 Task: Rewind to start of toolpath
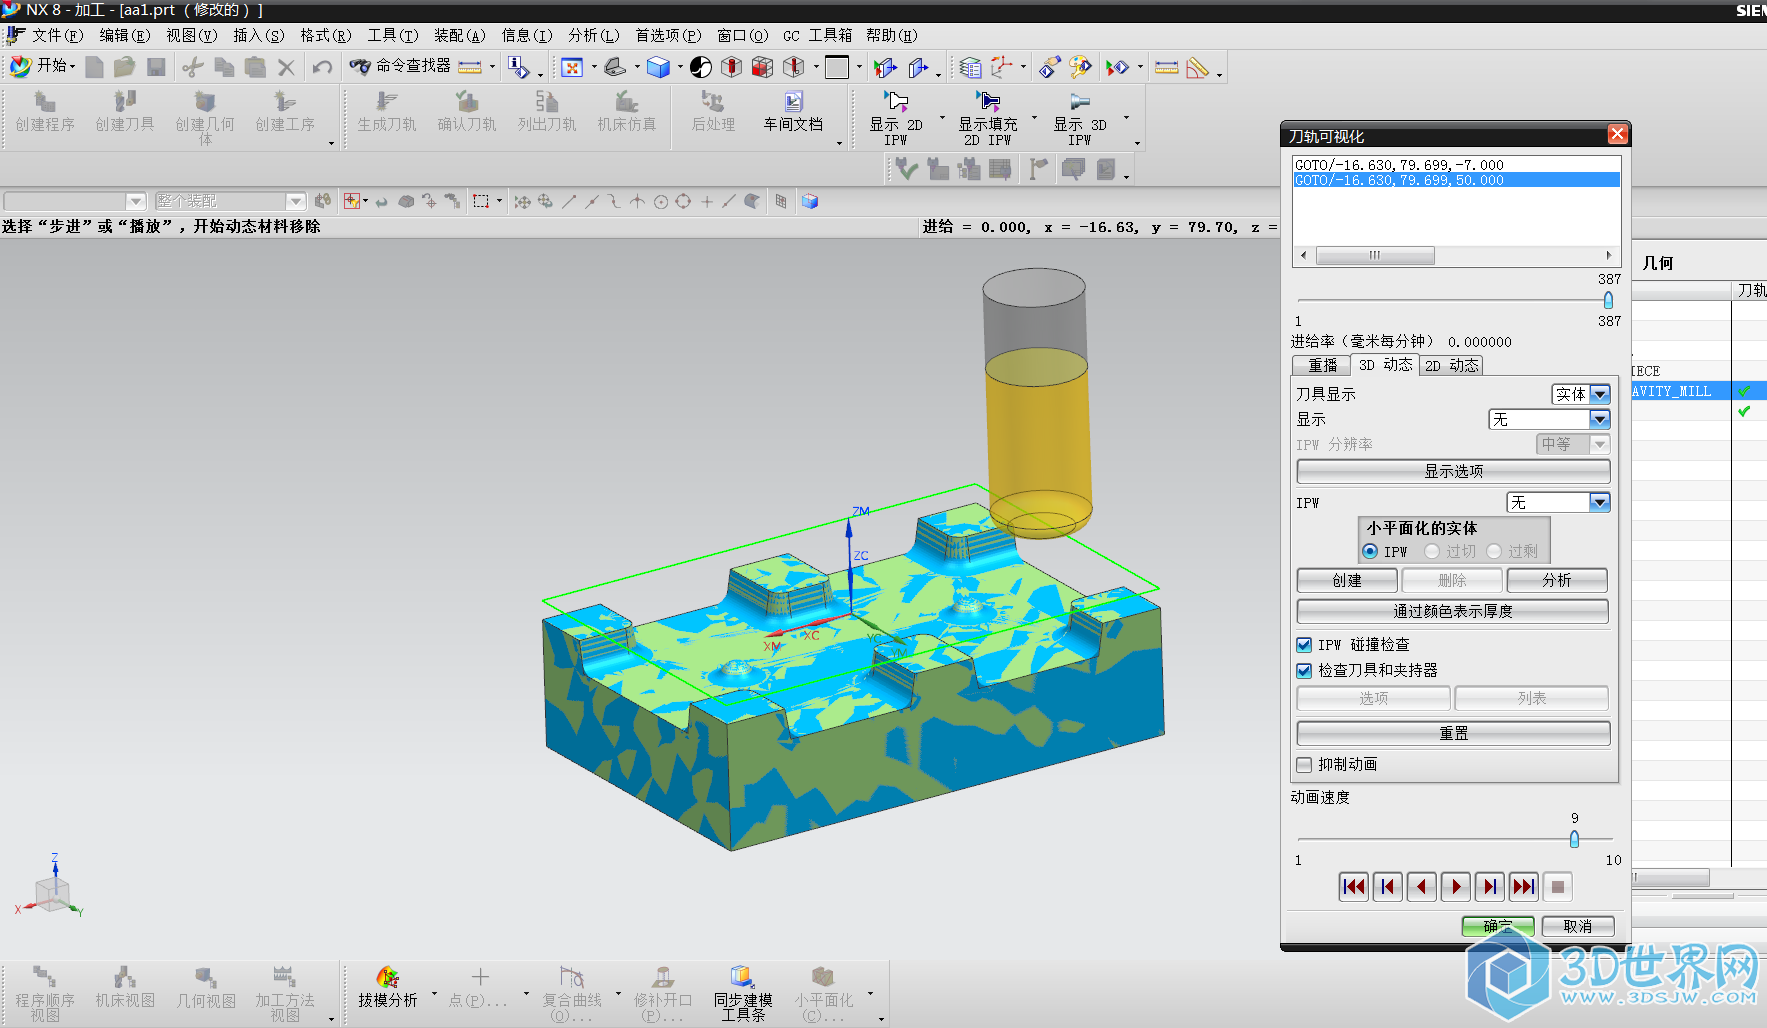pyautogui.click(x=1354, y=887)
